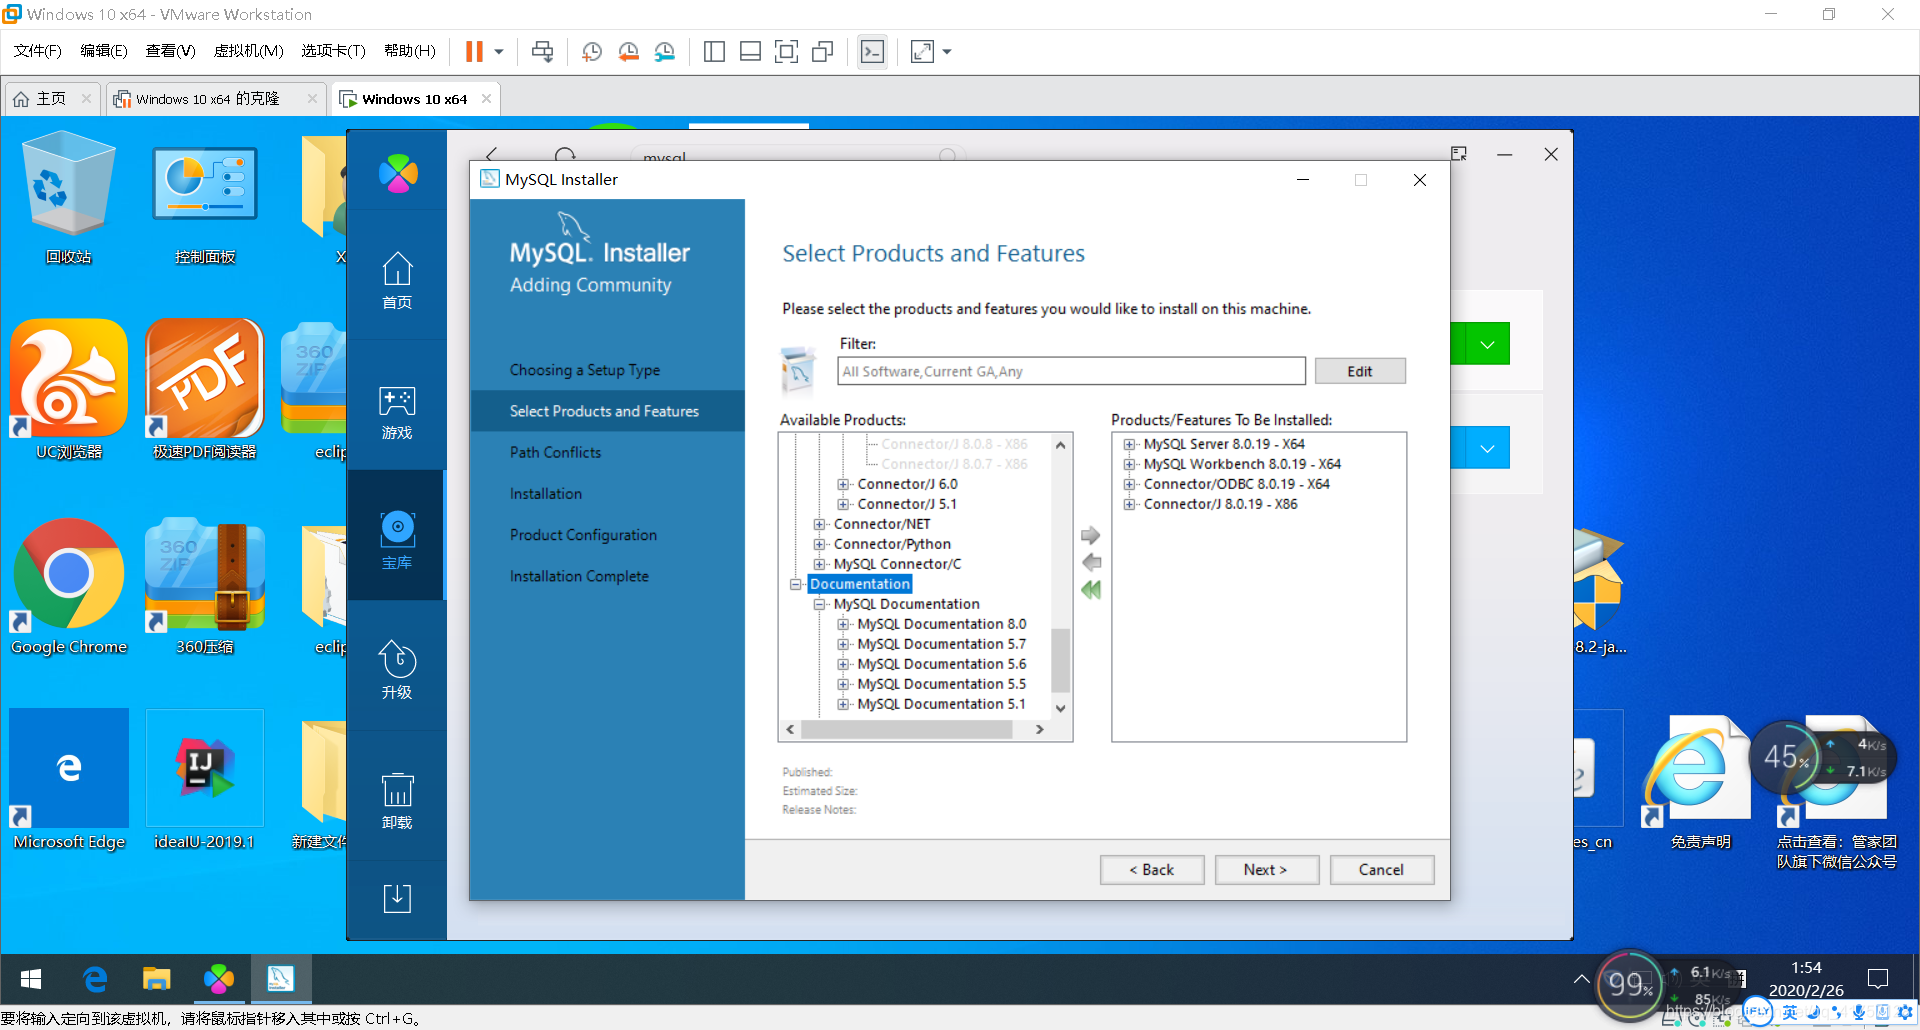Toggle the thumbnail bar layout icon
1920x1030 pixels.
pyautogui.click(x=750, y=51)
